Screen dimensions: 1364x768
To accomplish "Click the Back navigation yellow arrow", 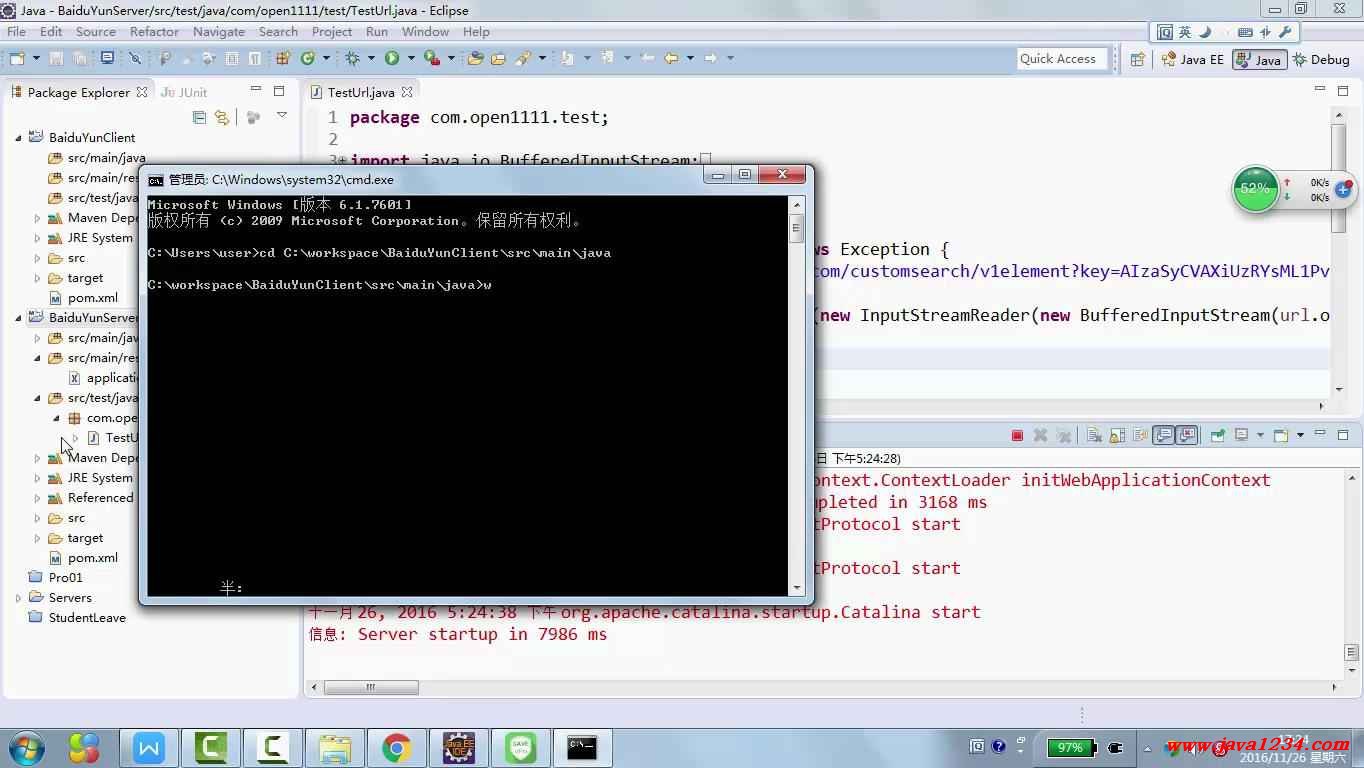I will [671, 58].
